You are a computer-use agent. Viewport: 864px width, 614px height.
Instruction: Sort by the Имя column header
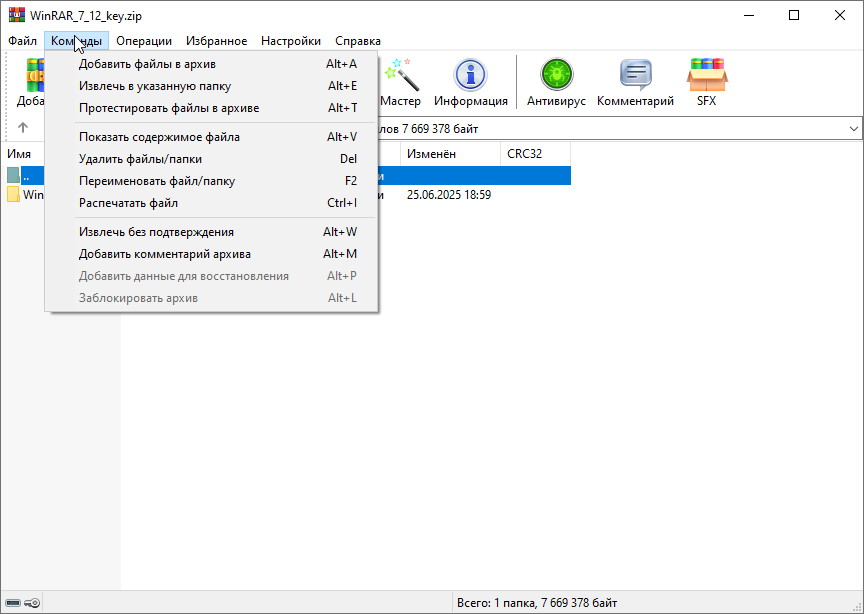coord(19,154)
